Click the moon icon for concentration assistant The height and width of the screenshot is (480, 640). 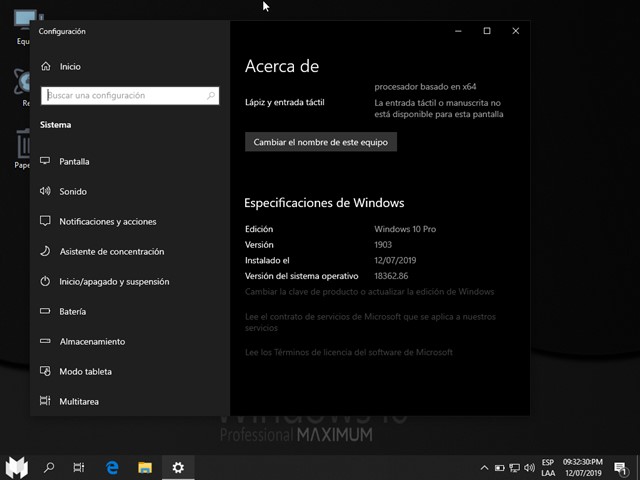[45, 251]
